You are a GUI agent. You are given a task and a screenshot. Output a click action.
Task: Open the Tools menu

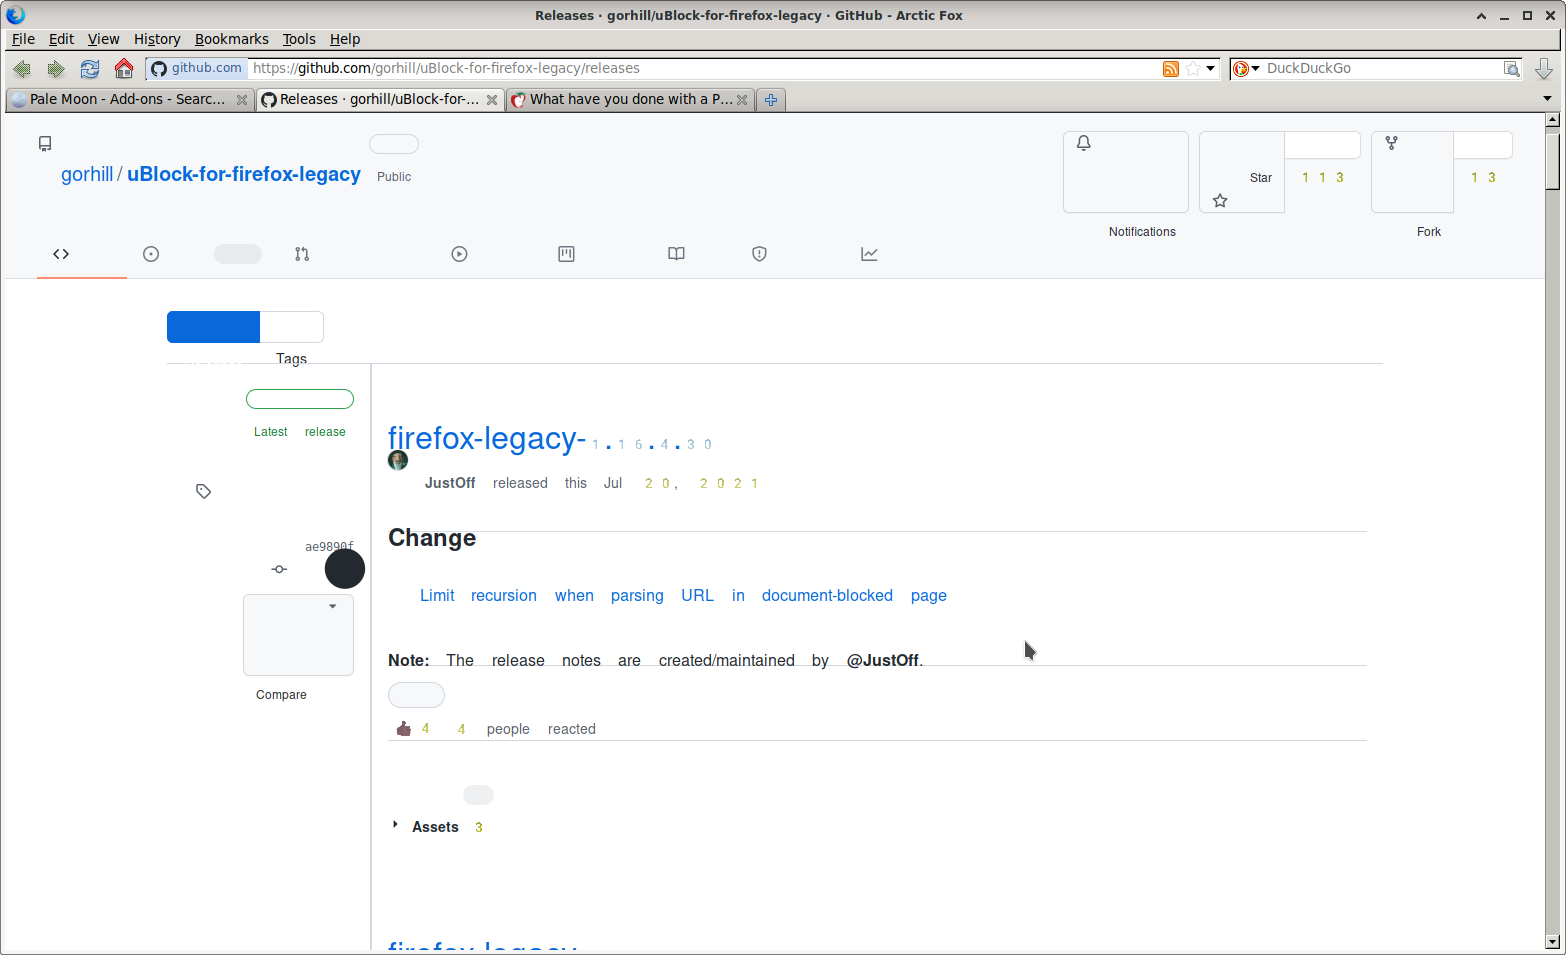point(299,39)
